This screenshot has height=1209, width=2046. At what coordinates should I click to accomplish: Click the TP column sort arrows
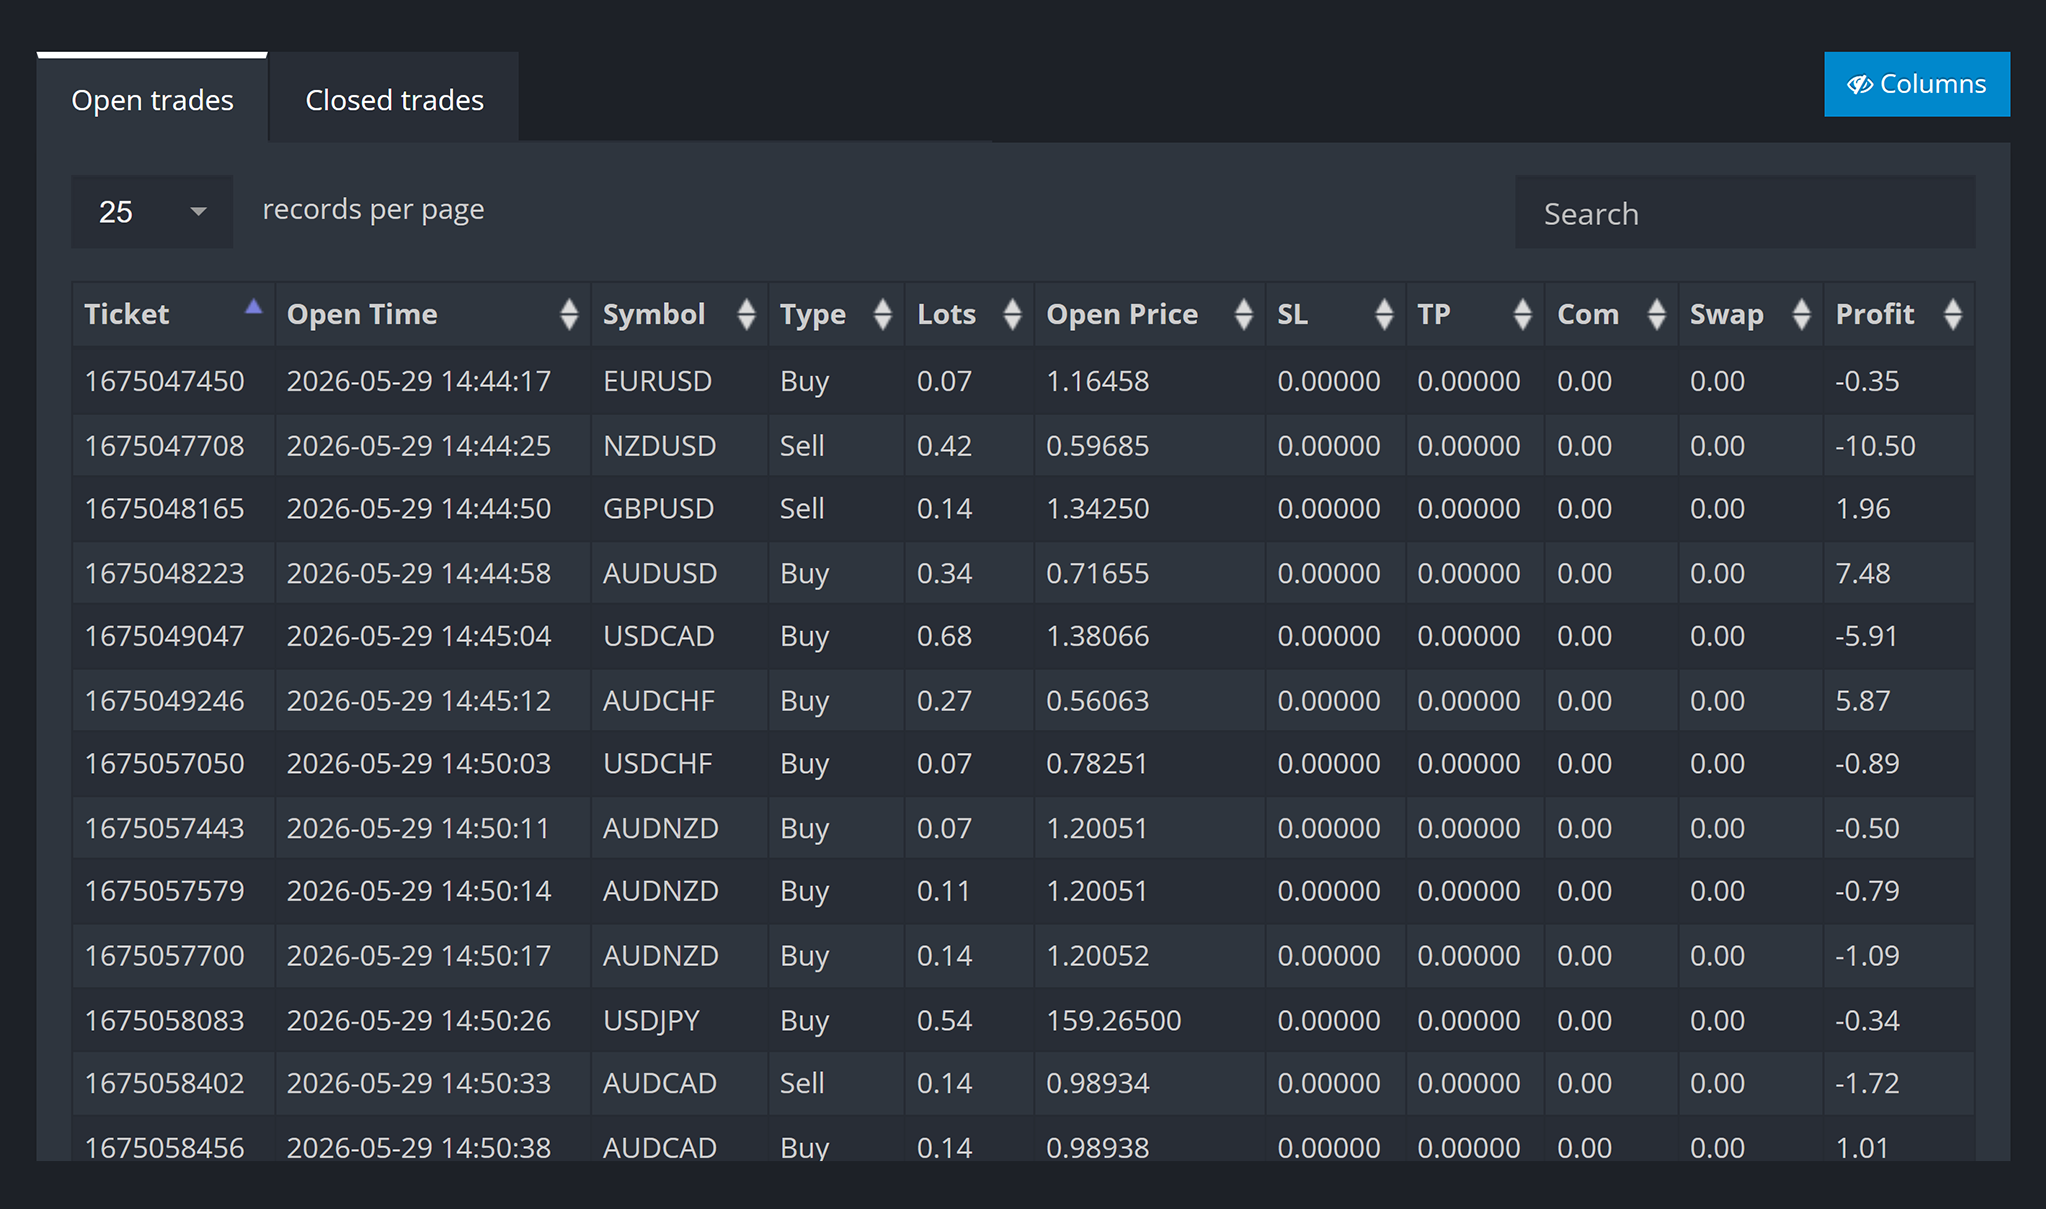(x=1522, y=314)
